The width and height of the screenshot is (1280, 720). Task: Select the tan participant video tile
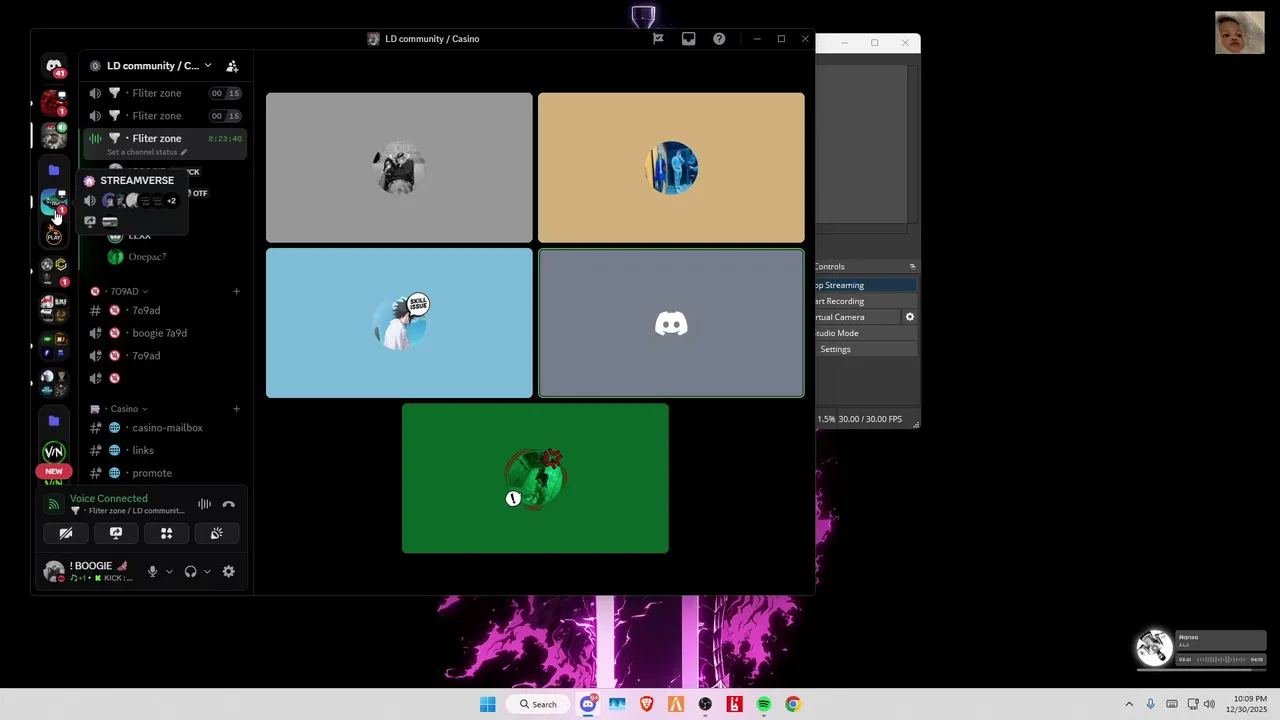coord(671,168)
